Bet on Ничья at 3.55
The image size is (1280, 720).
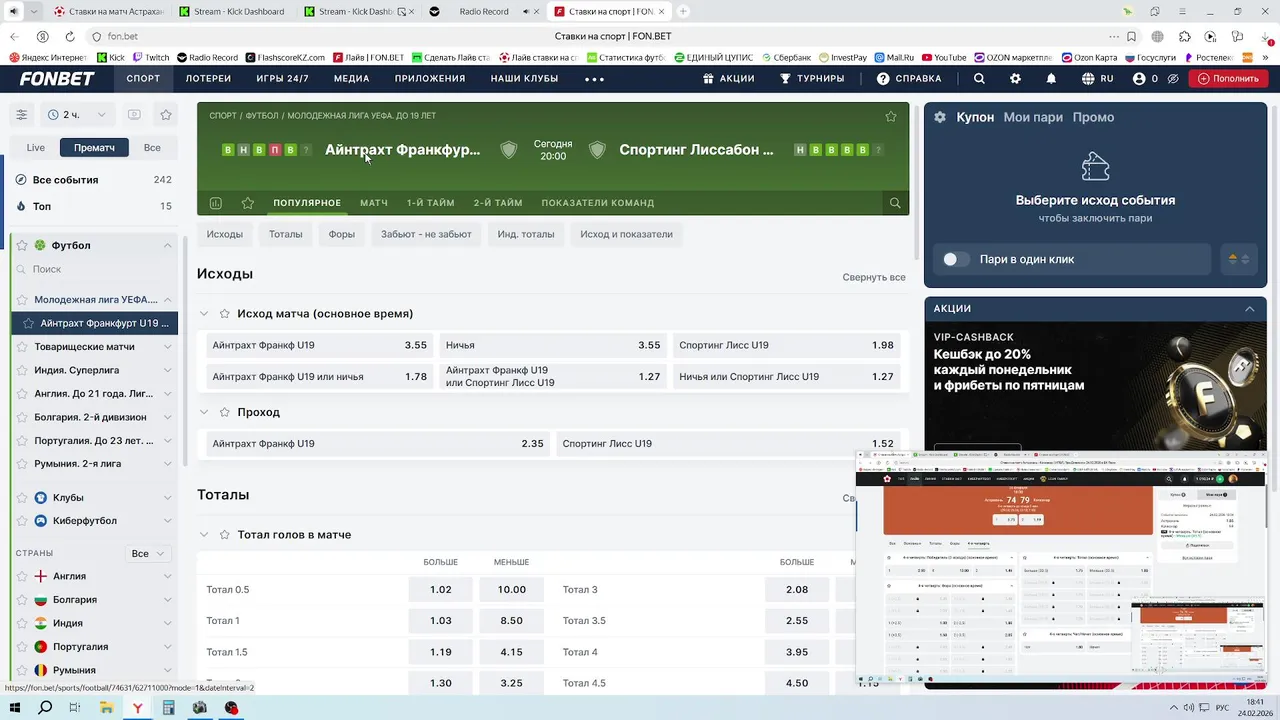coord(553,345)
